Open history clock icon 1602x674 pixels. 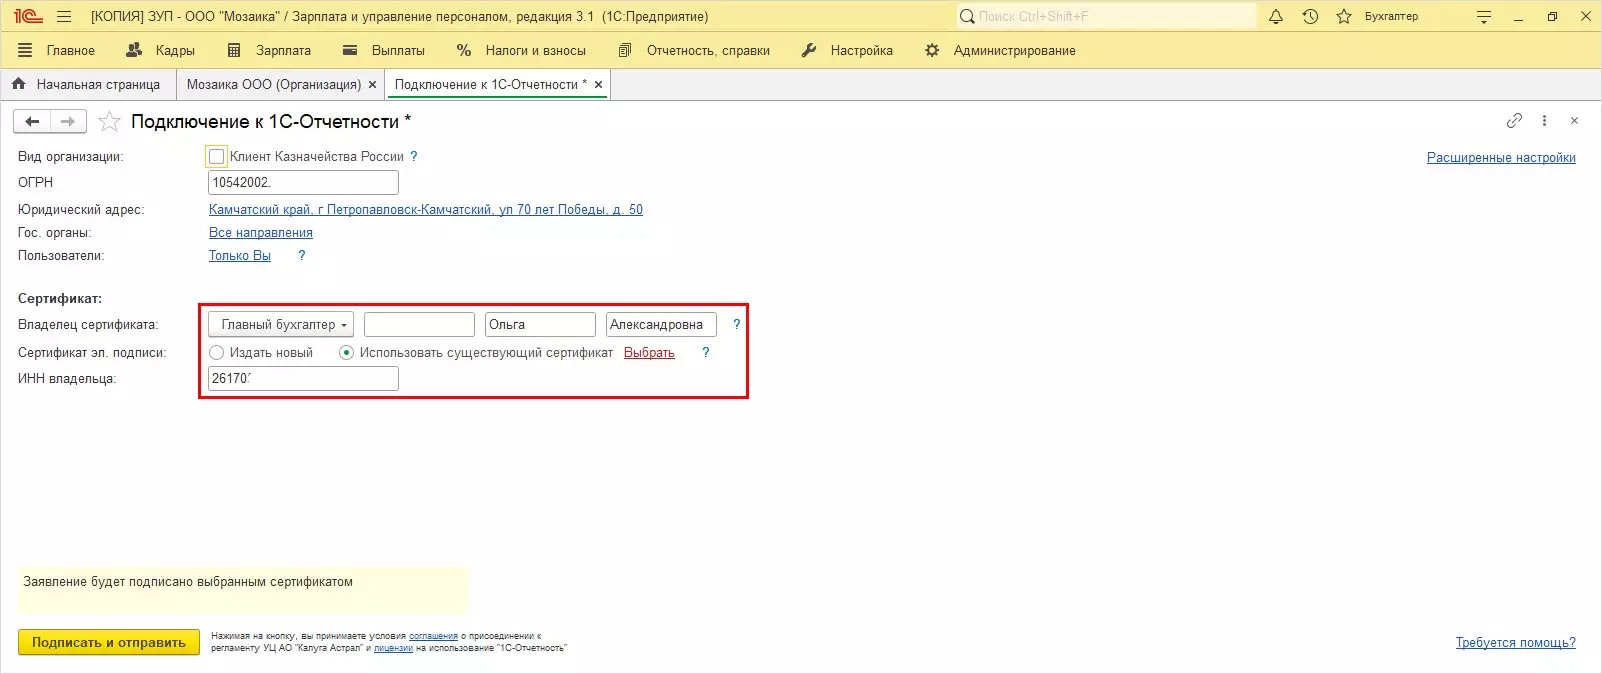(1310, 16)
